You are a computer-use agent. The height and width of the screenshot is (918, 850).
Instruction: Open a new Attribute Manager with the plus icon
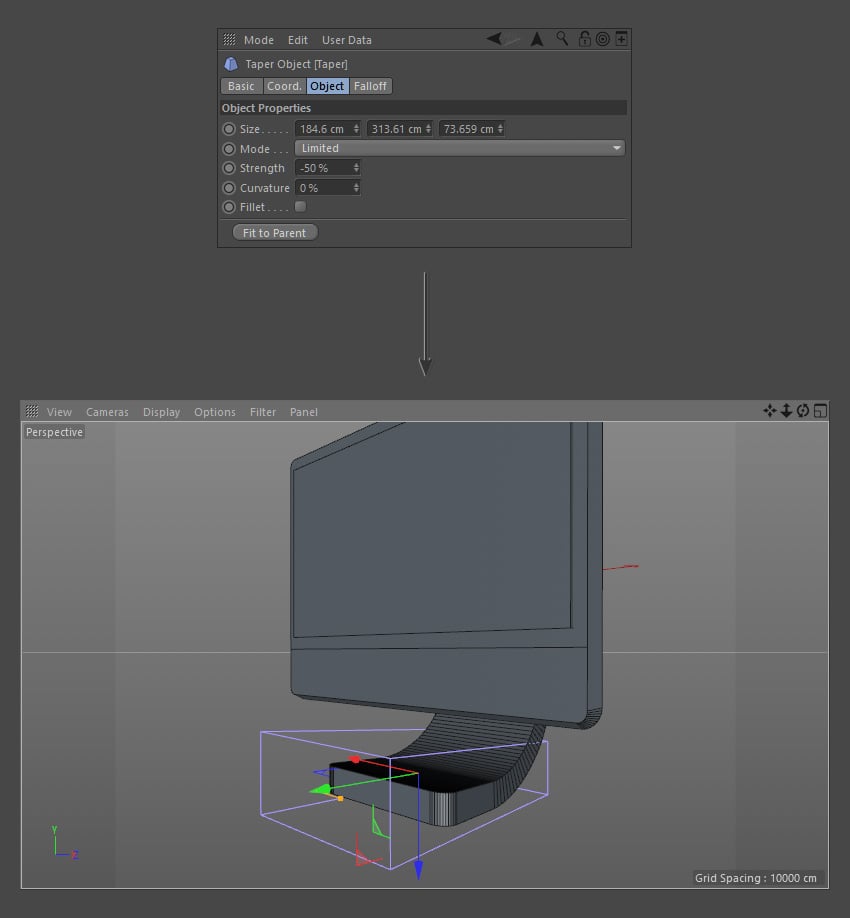point(621,38)
